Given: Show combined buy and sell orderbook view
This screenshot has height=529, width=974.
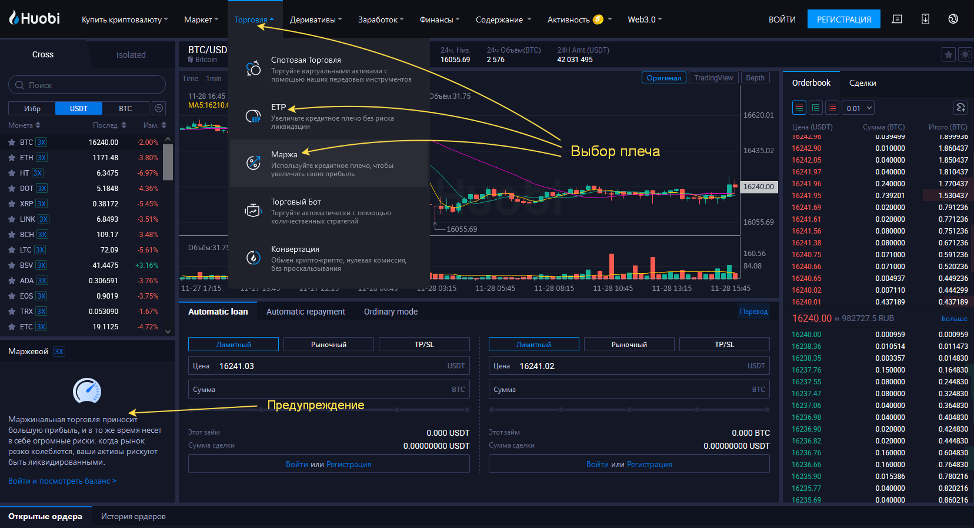Looking at the screenshot, I should click(x=799, y=107).
